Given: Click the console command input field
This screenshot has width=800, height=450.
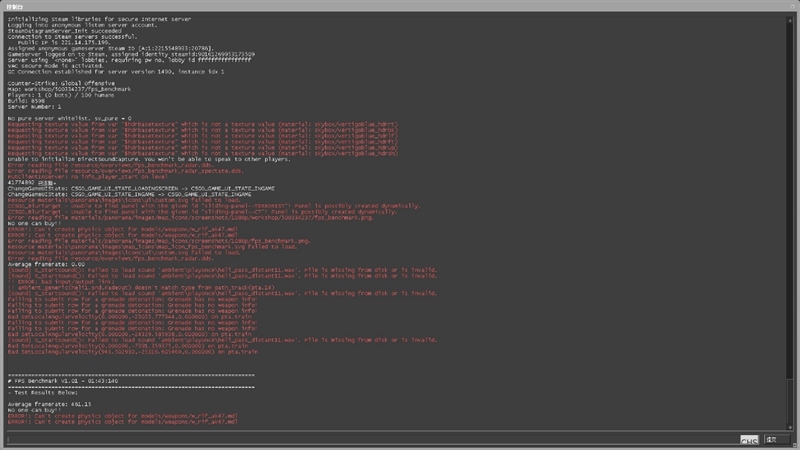Looking at the screenshot, I should tap(370, 439).
